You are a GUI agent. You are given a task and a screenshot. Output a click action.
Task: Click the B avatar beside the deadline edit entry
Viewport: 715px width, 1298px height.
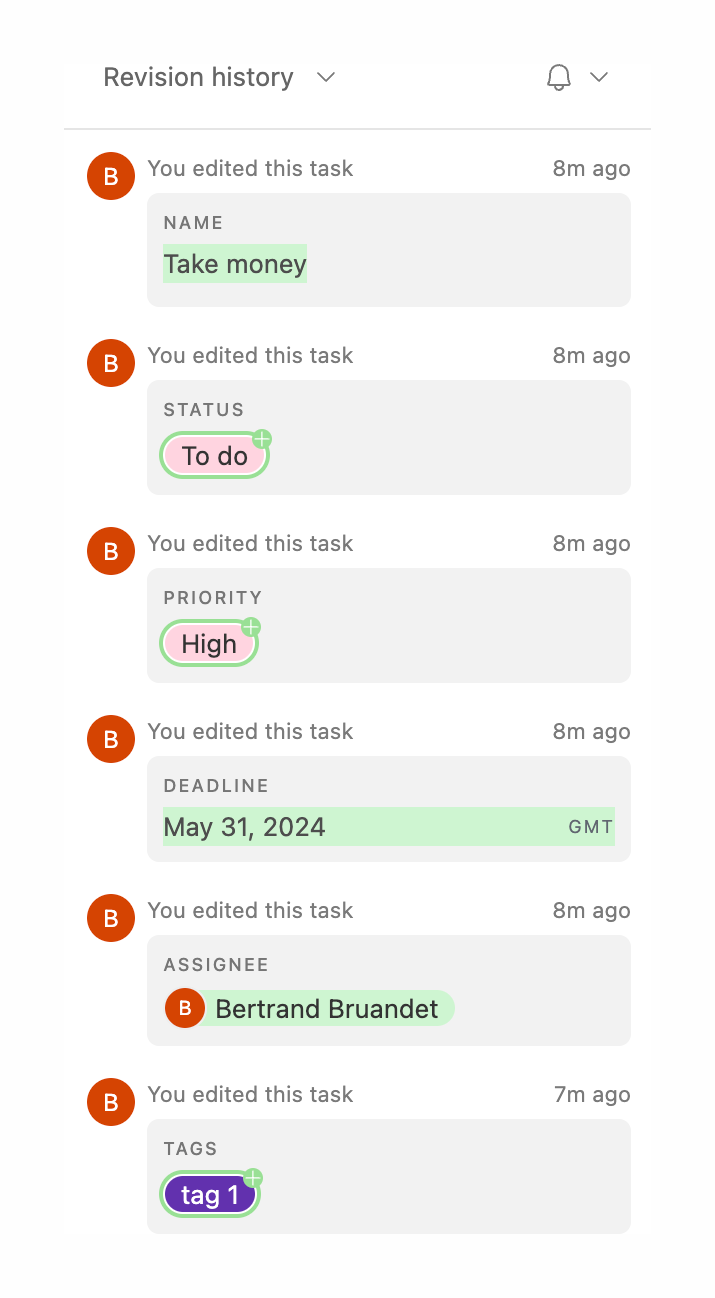coord(110,739)
